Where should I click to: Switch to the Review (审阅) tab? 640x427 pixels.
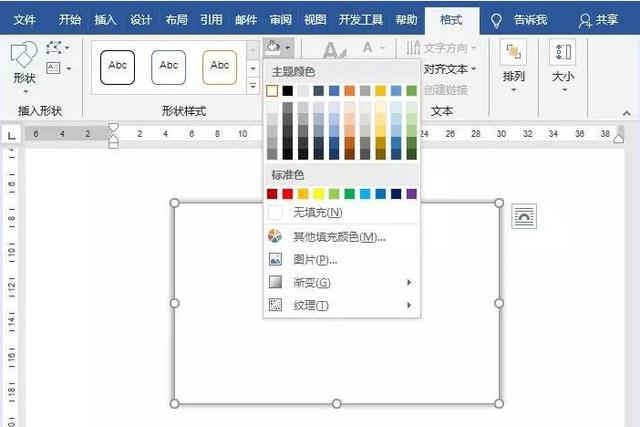point(281,20)
